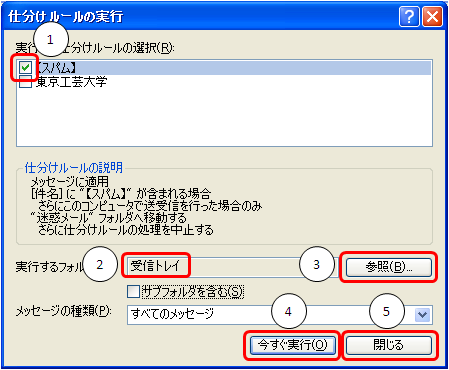Click the help question mark icon

click(409, 16)
